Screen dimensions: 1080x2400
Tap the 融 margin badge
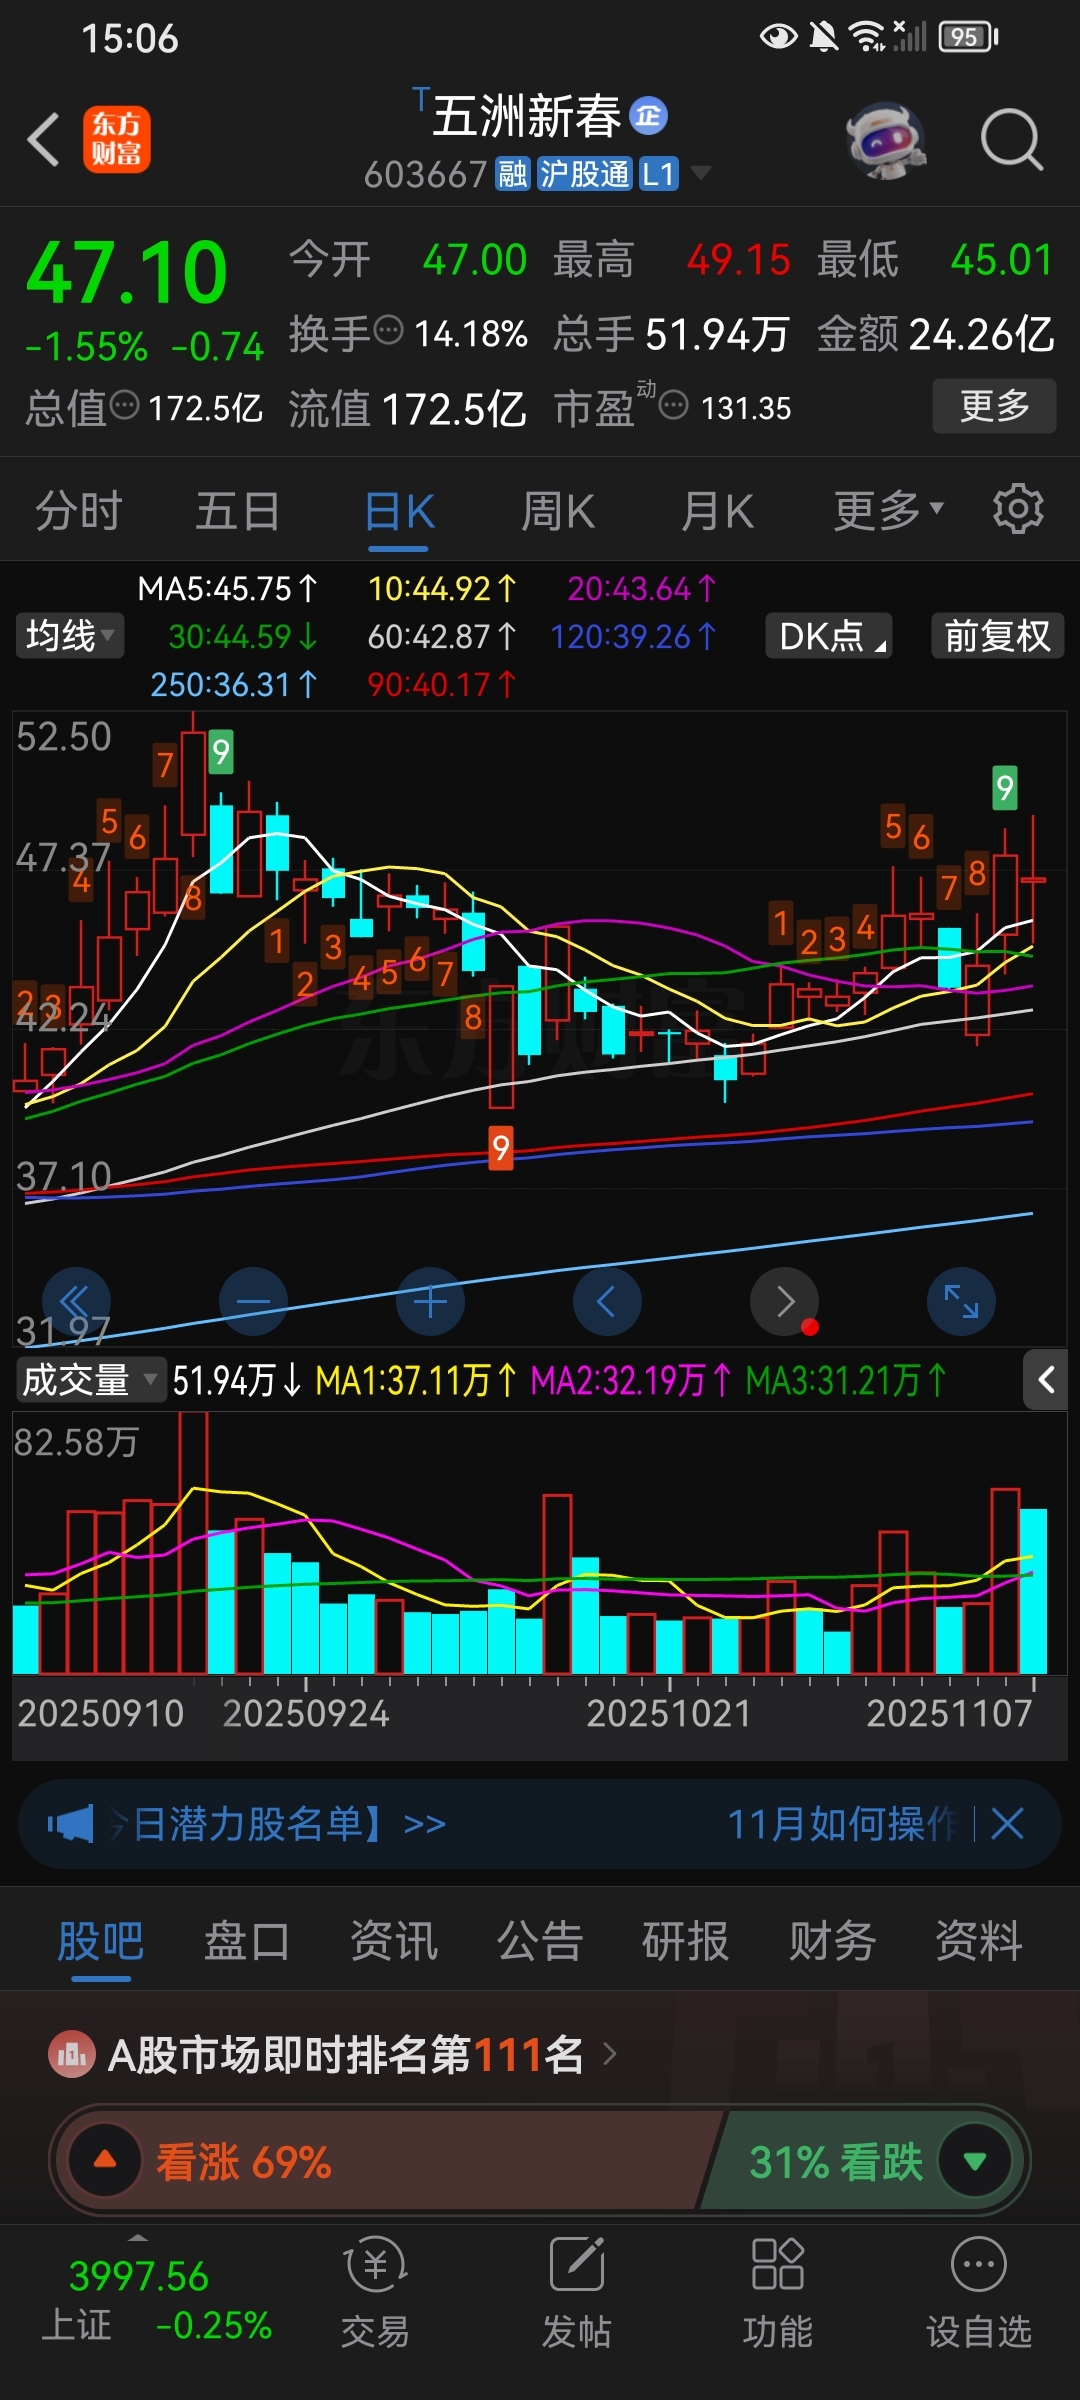(513, 174)
